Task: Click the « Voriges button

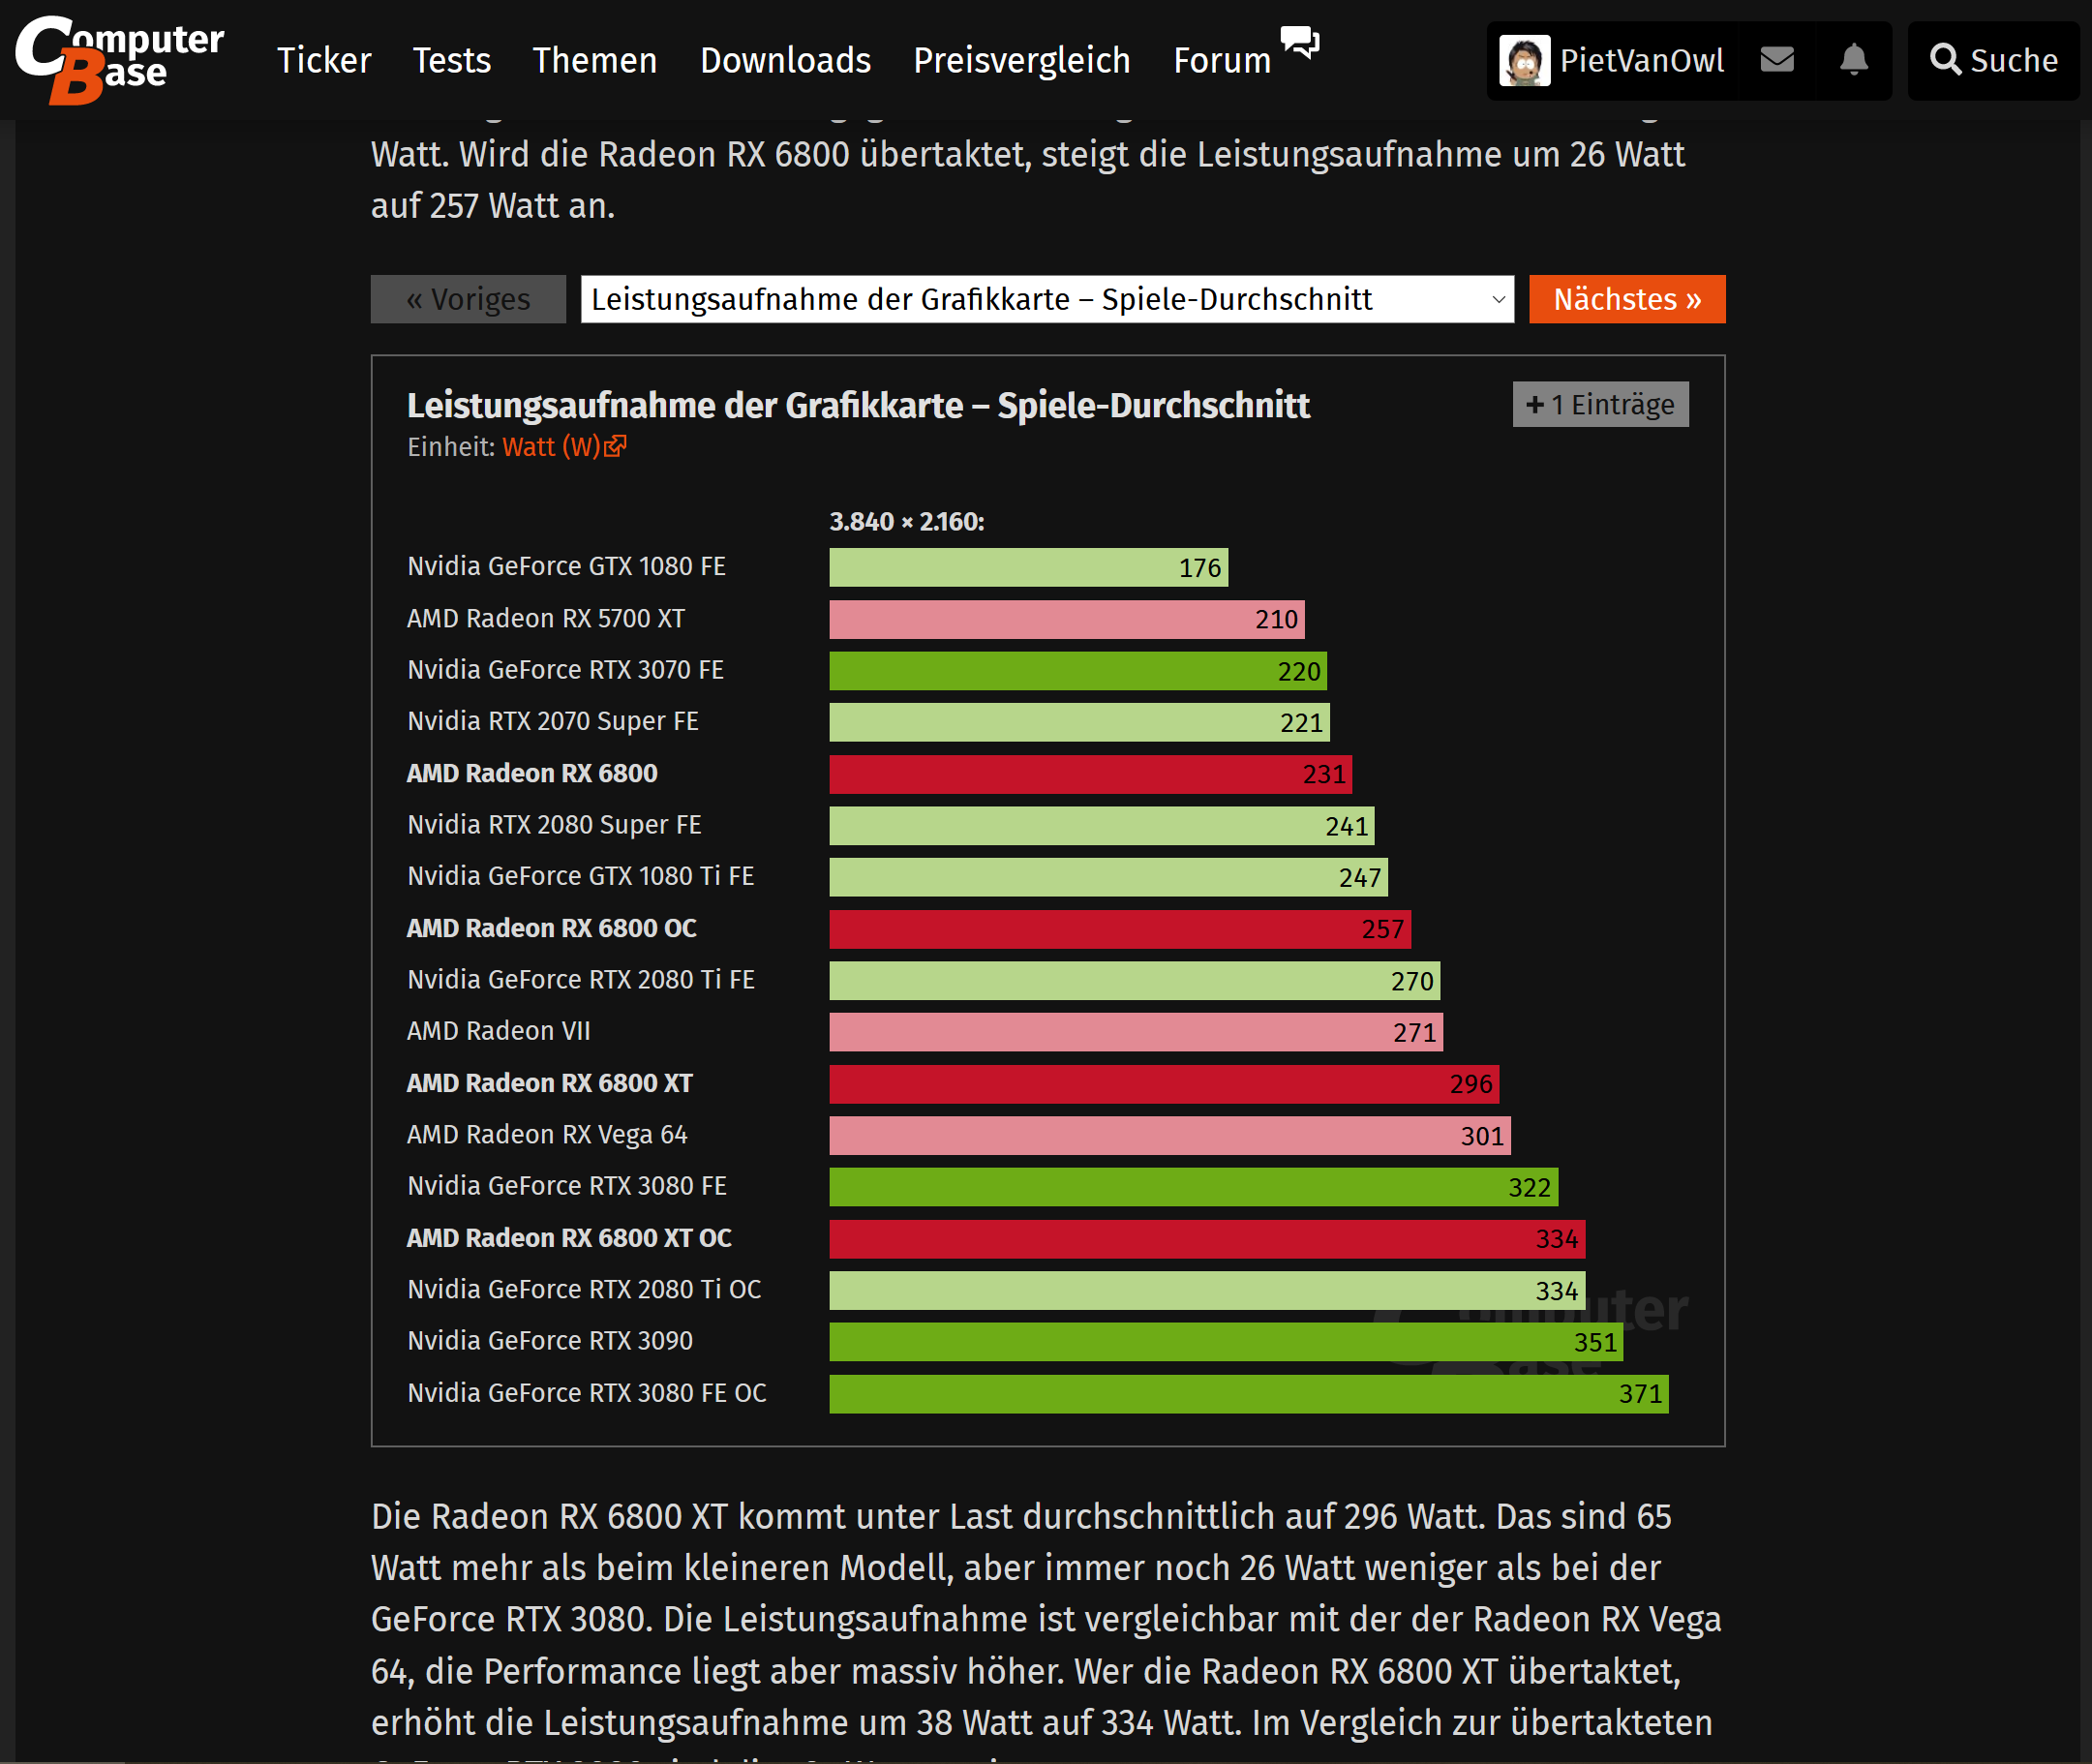Action: [468, 299]
